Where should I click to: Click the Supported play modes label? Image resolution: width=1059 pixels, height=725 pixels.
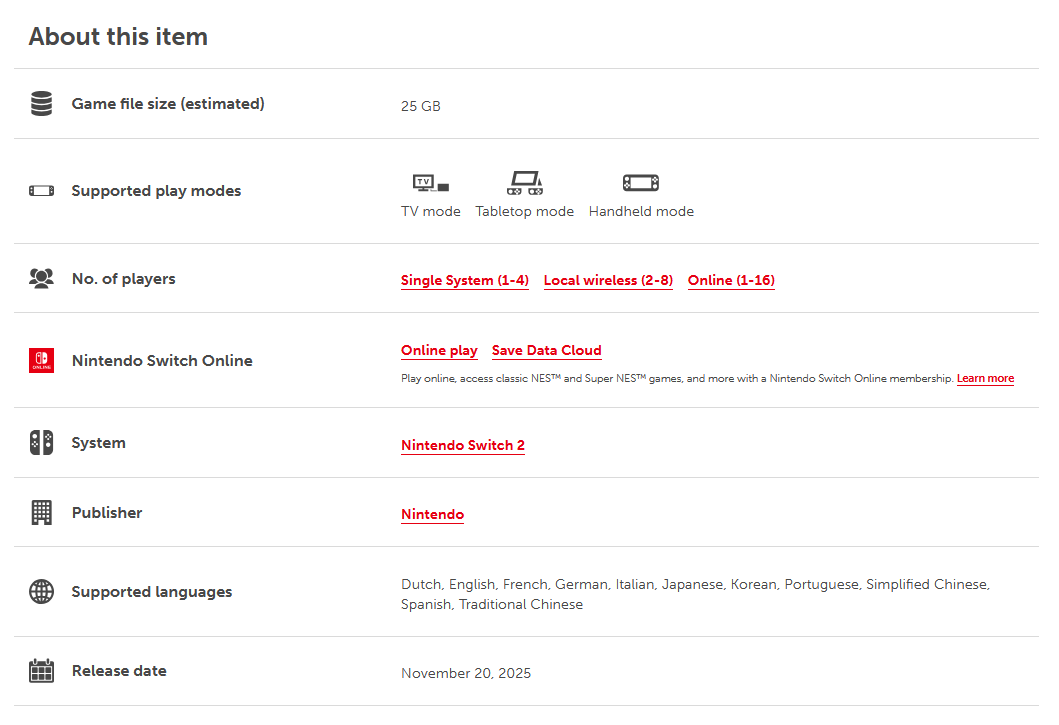pyautogui.click(x=156, y=191)
